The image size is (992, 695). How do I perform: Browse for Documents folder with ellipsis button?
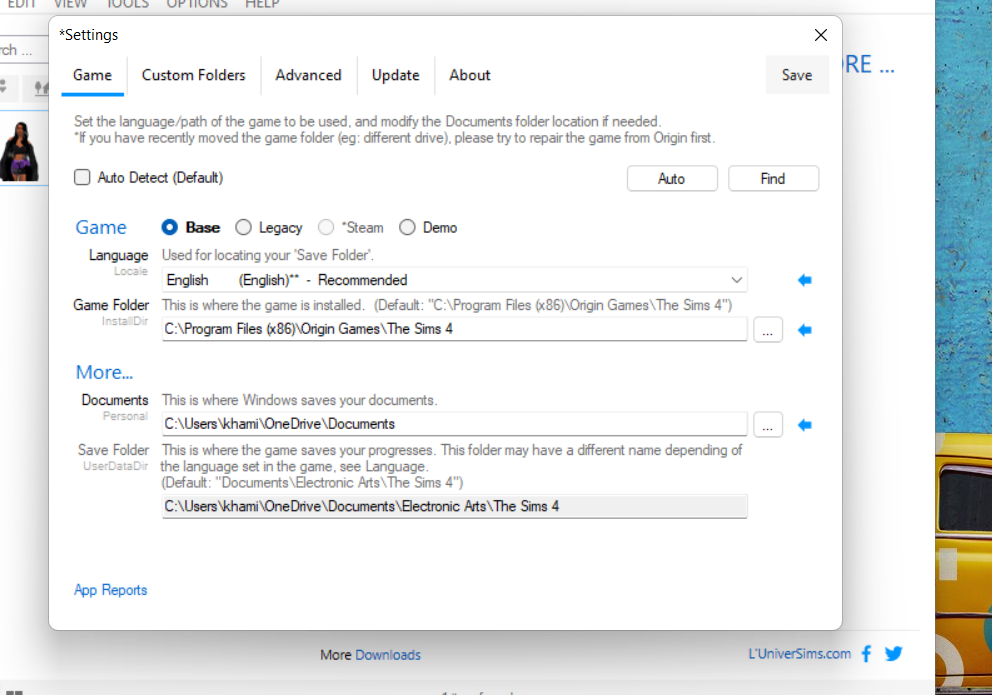click(x=767, y=425)
